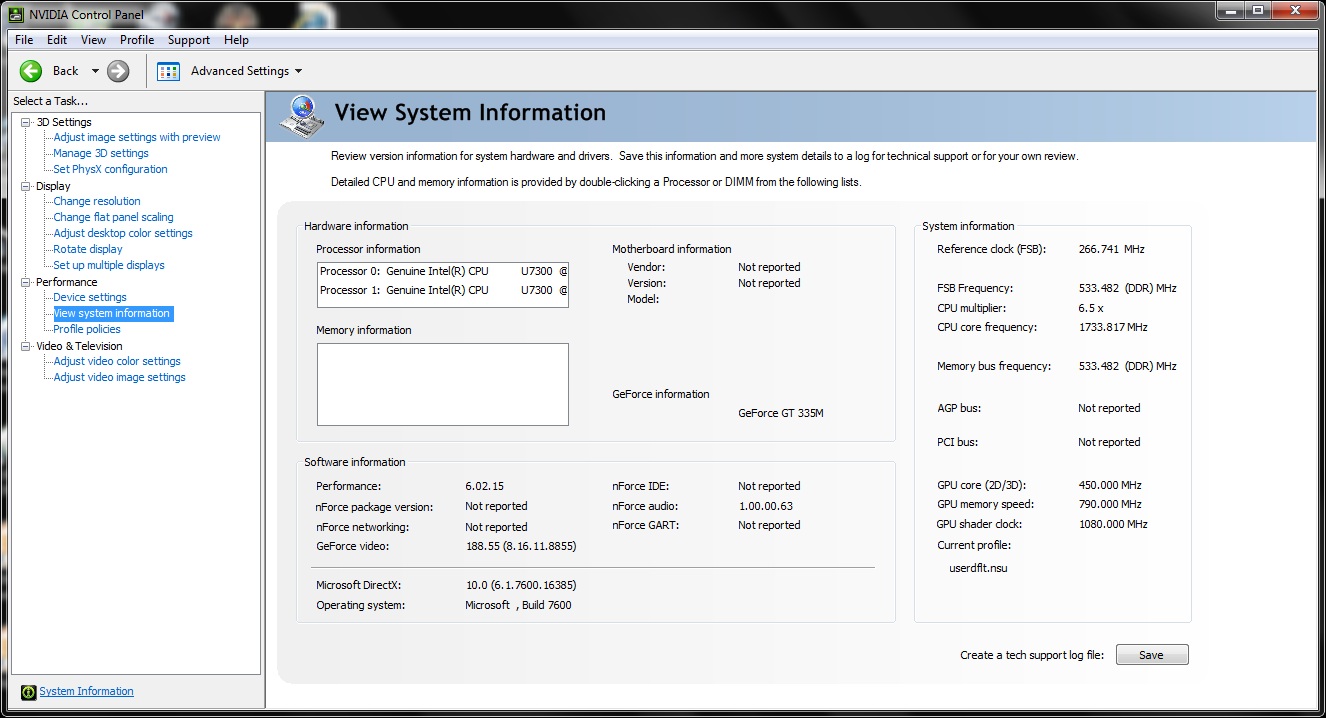Click the Performance 6.02.15 version value
Viewport: 1326px width, 718px height.
click(x=485, y=486)
